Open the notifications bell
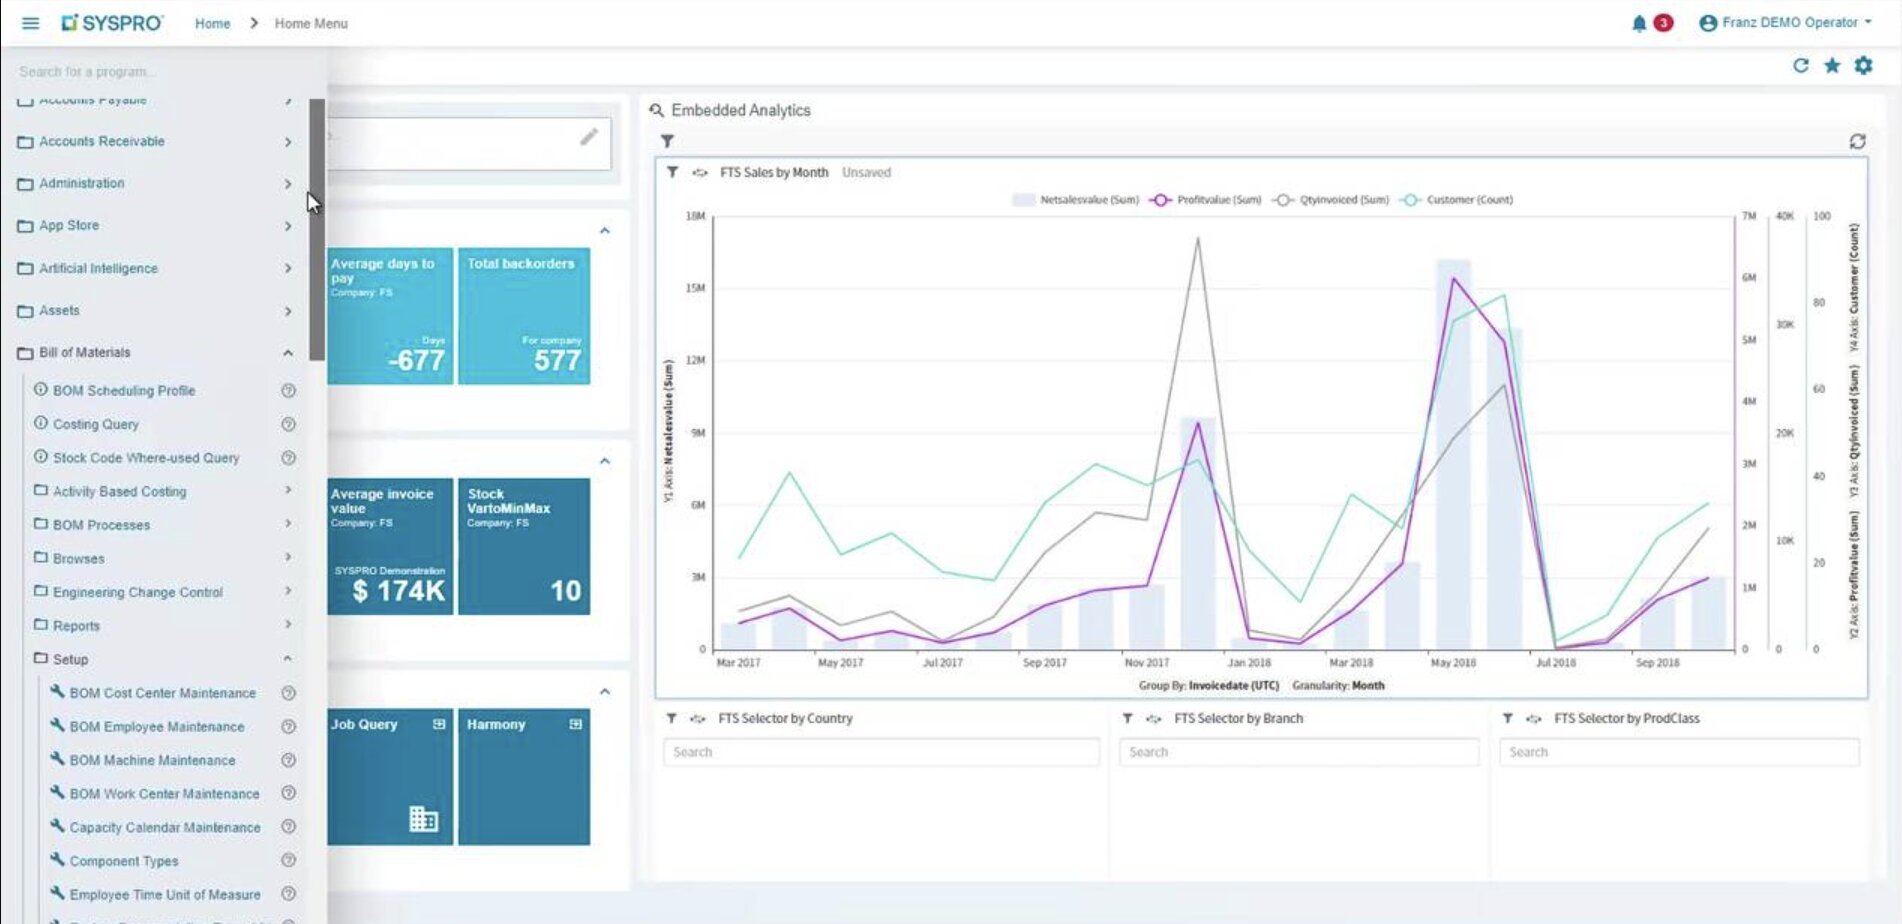1902x924 pixels. pyautogui.click(x=1638, y=23)
